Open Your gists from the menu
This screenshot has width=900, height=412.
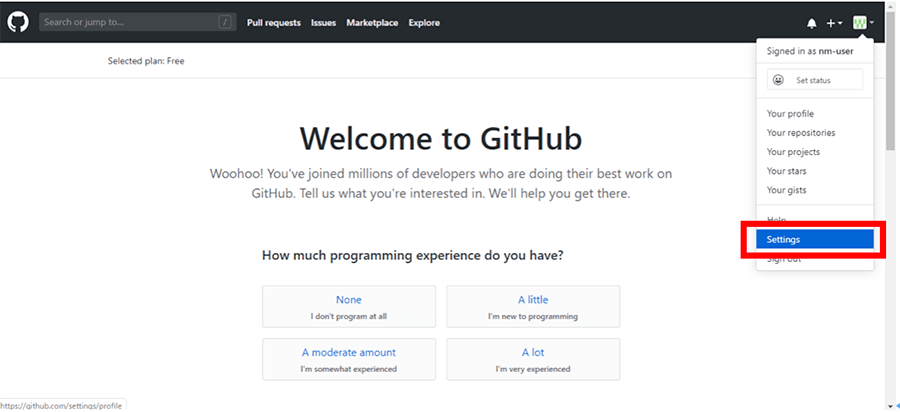pyautogui.click(x=786, y=190)
